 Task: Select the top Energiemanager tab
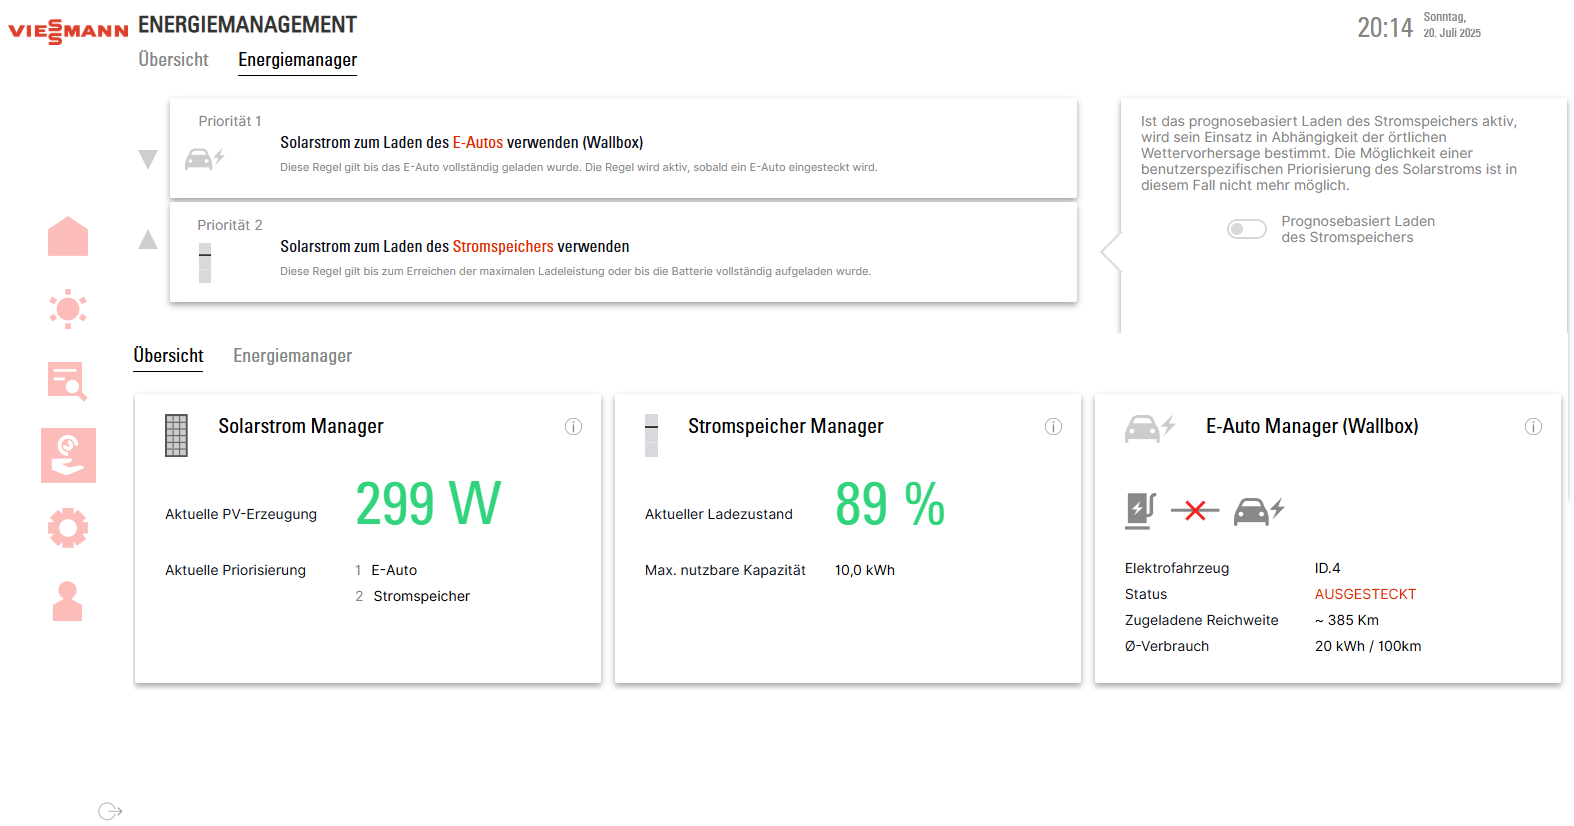click(297, 60)
